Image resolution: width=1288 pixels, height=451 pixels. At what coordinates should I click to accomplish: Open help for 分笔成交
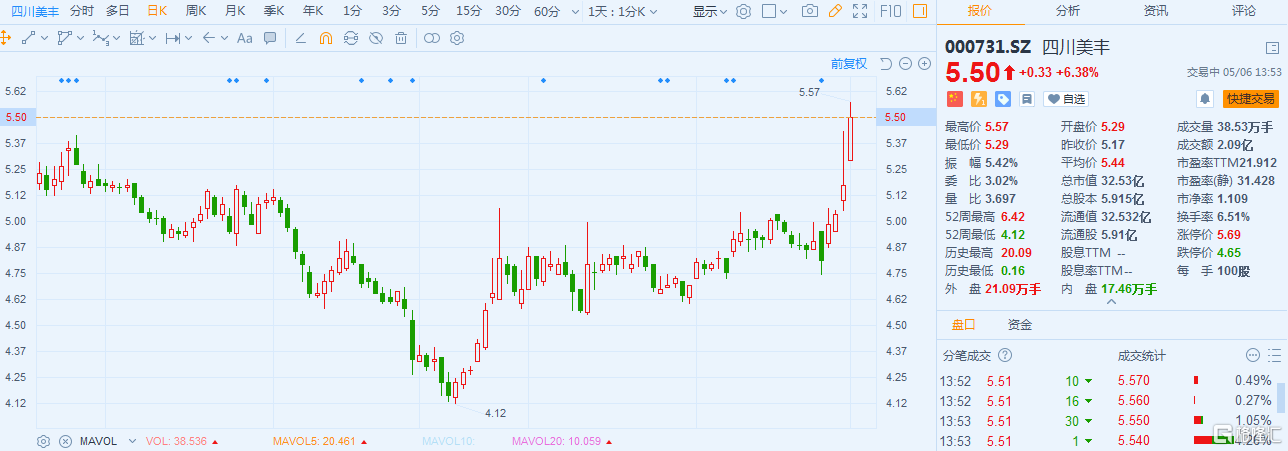pyautogui.click(x=1005, y=355)
